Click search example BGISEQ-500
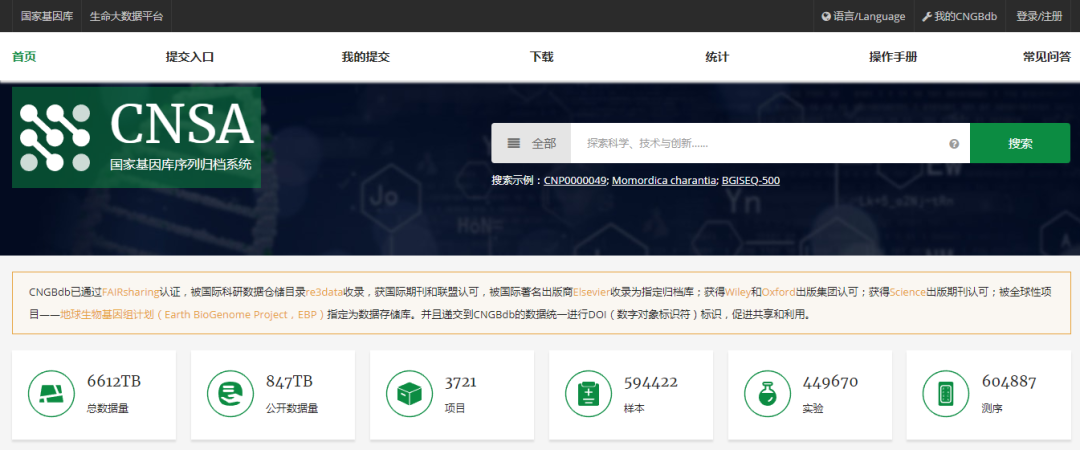Screen dimensions: 1080x450 coord(751,181)
